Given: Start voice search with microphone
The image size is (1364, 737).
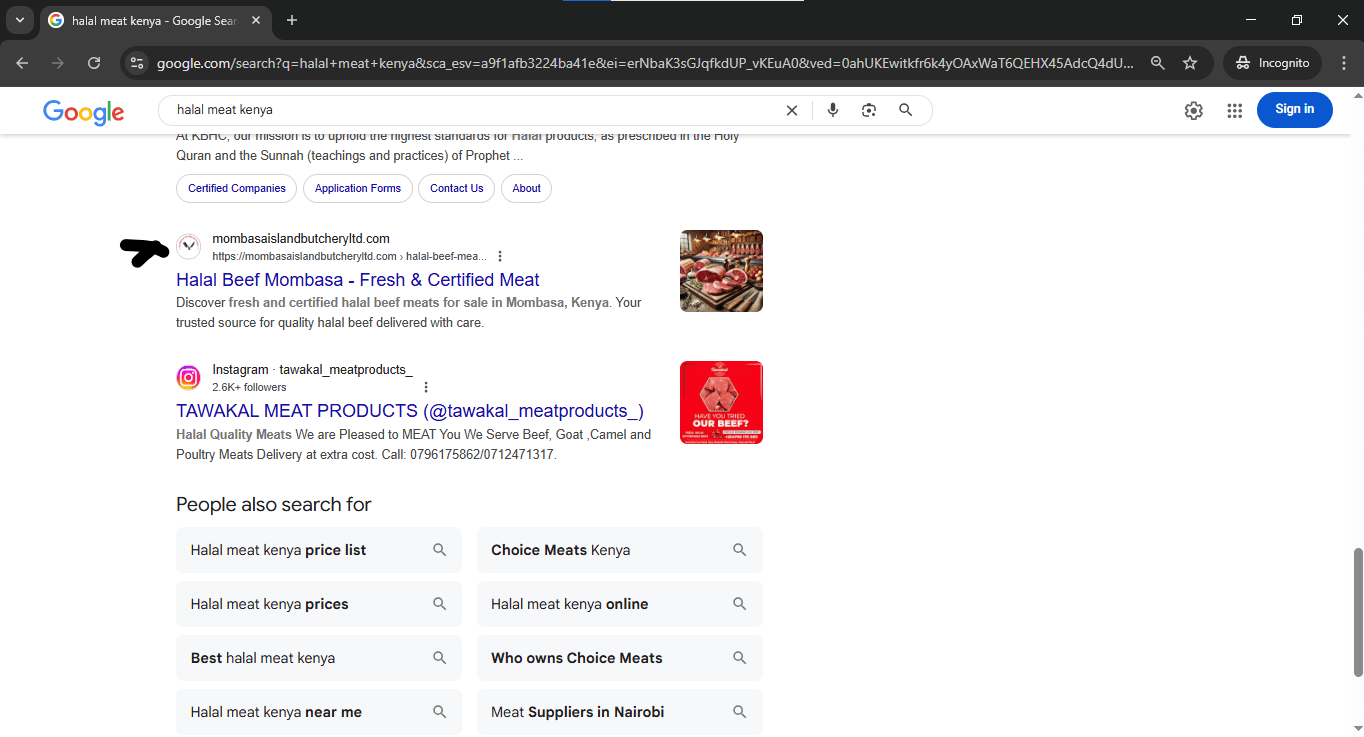Looking at the screenshot, I should [833, 110].
